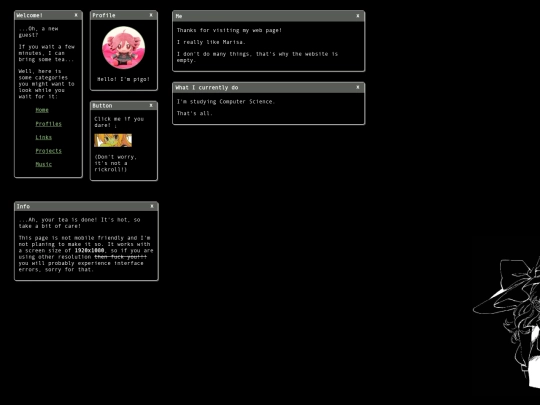Click the rickroll disclaimer text
This screenshot has height=405, width=540.
(116, 163)
